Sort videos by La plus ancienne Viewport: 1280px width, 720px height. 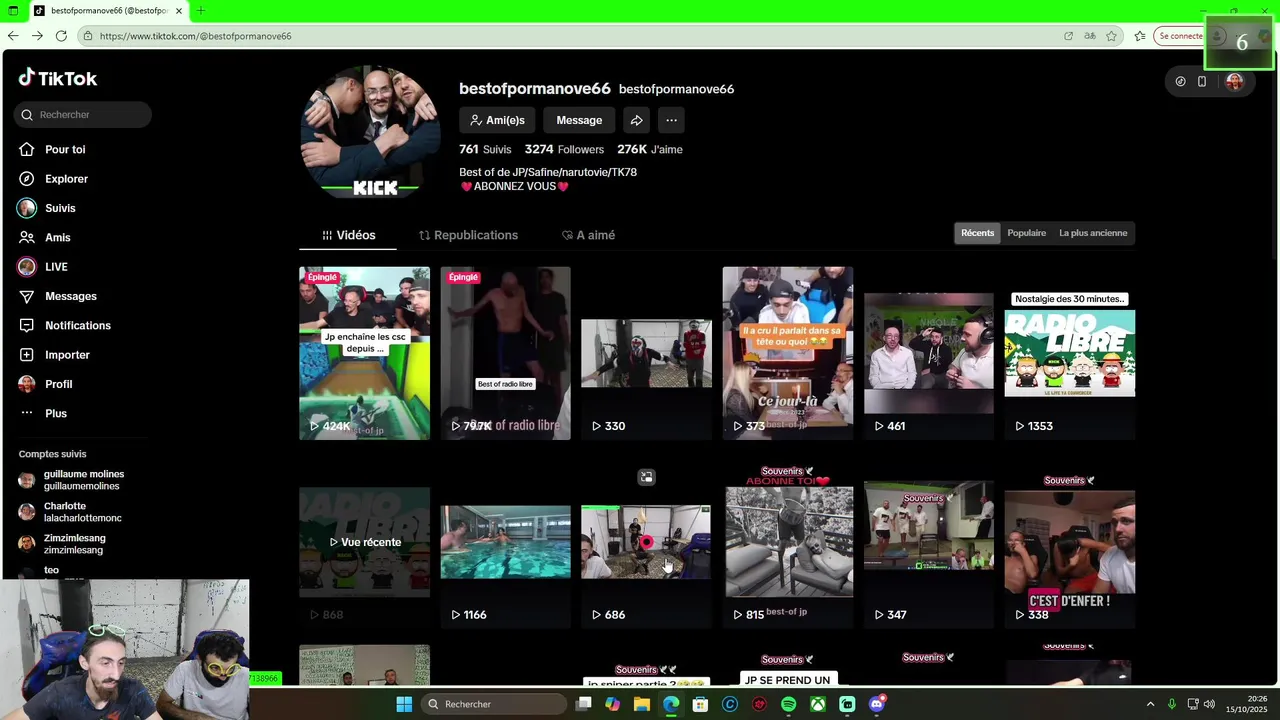(1093, 233)
